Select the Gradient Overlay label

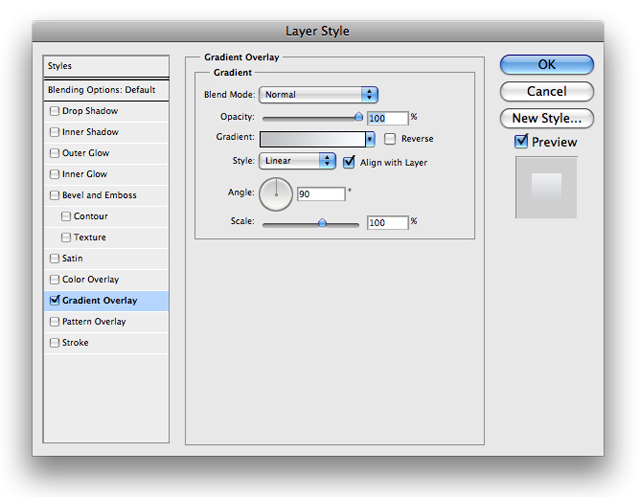pos(100,301)
